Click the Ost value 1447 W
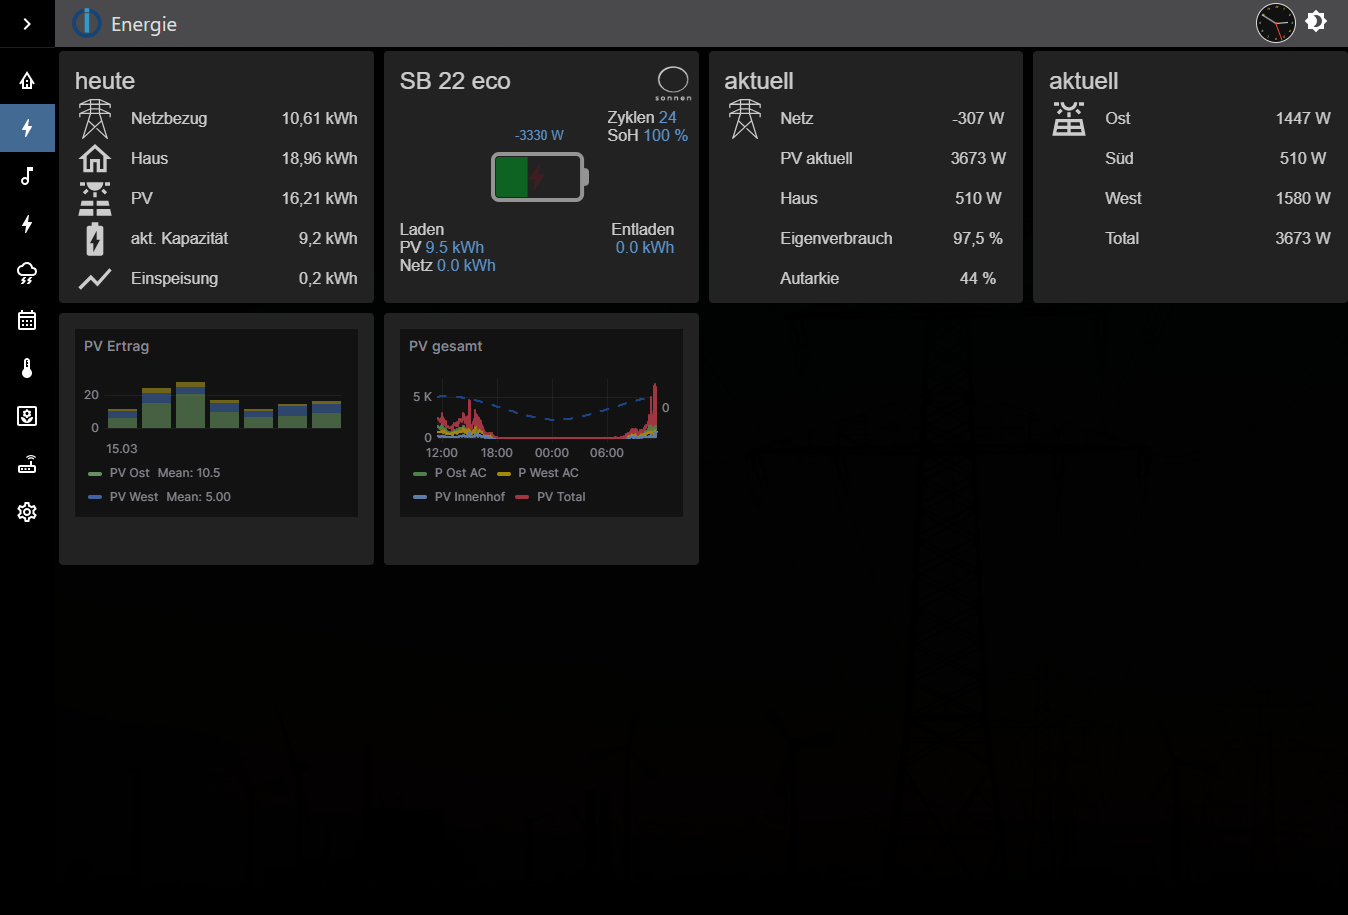Image resolution: width=1348 pixels, height=915 pixels. 1303,118
